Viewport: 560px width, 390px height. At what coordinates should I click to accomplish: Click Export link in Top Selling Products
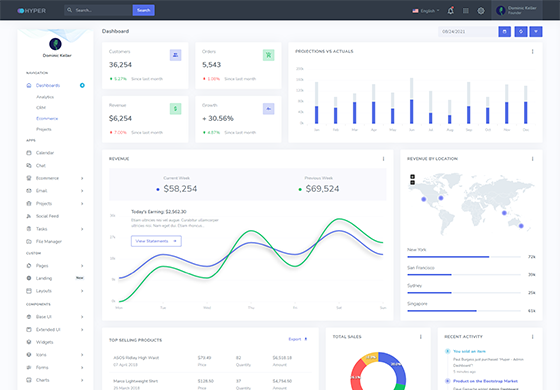coord(298,339)
